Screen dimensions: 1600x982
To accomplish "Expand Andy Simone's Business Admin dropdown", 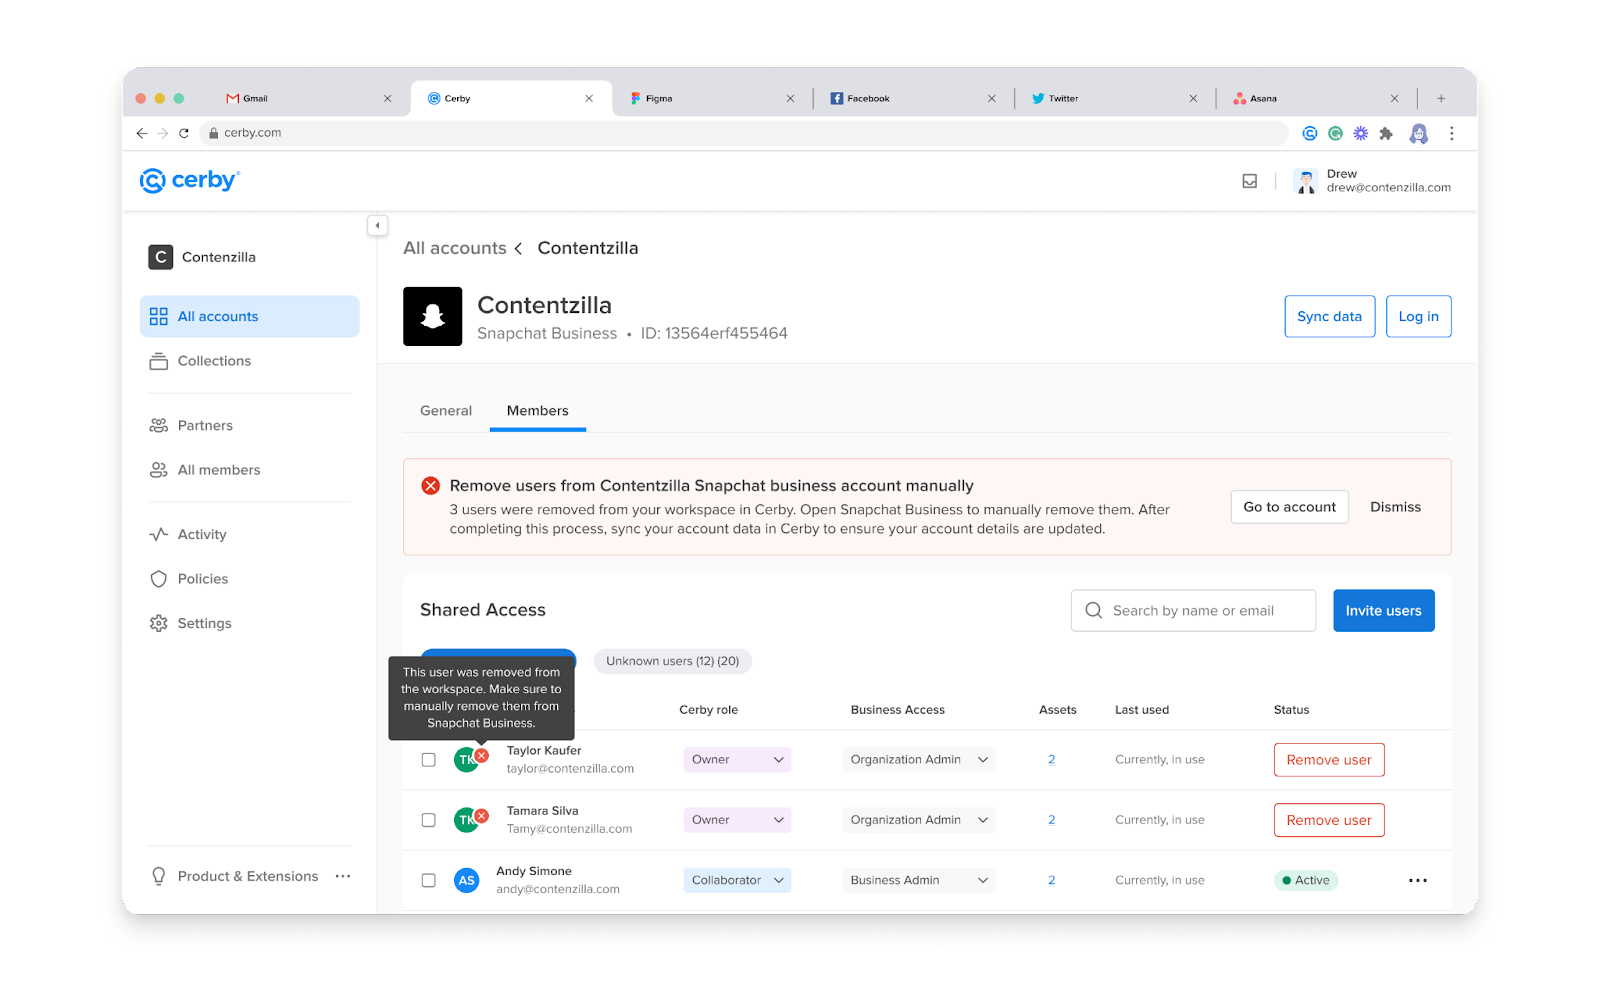I will [x=918, y=880].
